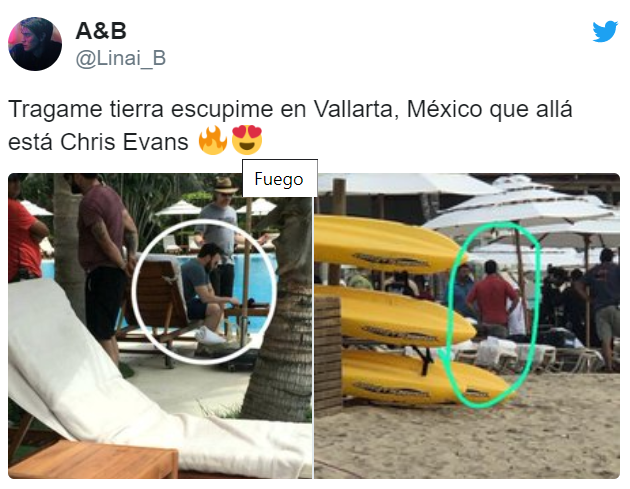Open the A&B profile avatar
This screenshot has height=489, width=630.
coord(35,44)
